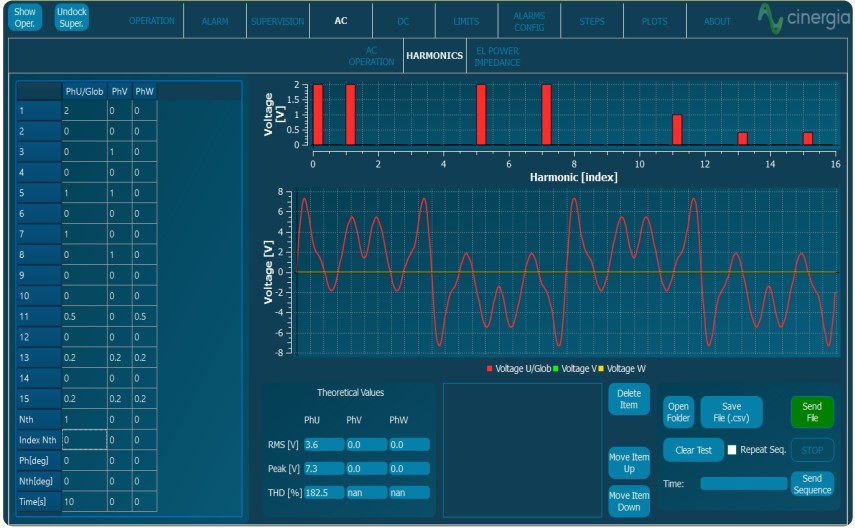Toggle the Repeat Seq. checkbox

point(732,450)
